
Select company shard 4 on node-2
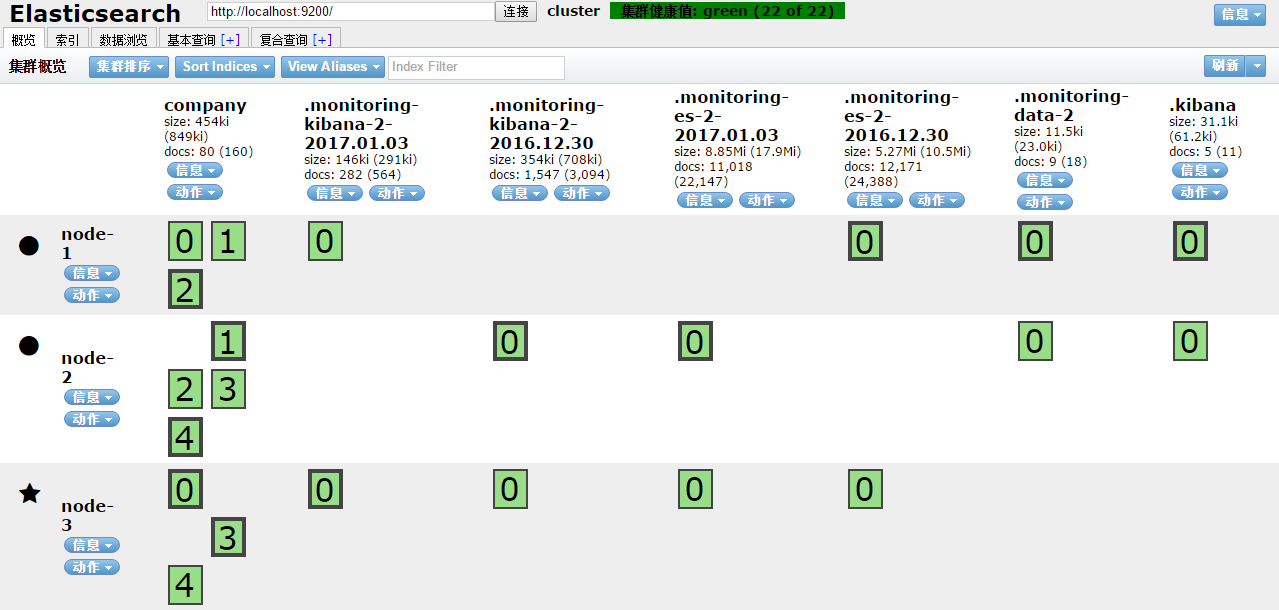coord(185,437)
